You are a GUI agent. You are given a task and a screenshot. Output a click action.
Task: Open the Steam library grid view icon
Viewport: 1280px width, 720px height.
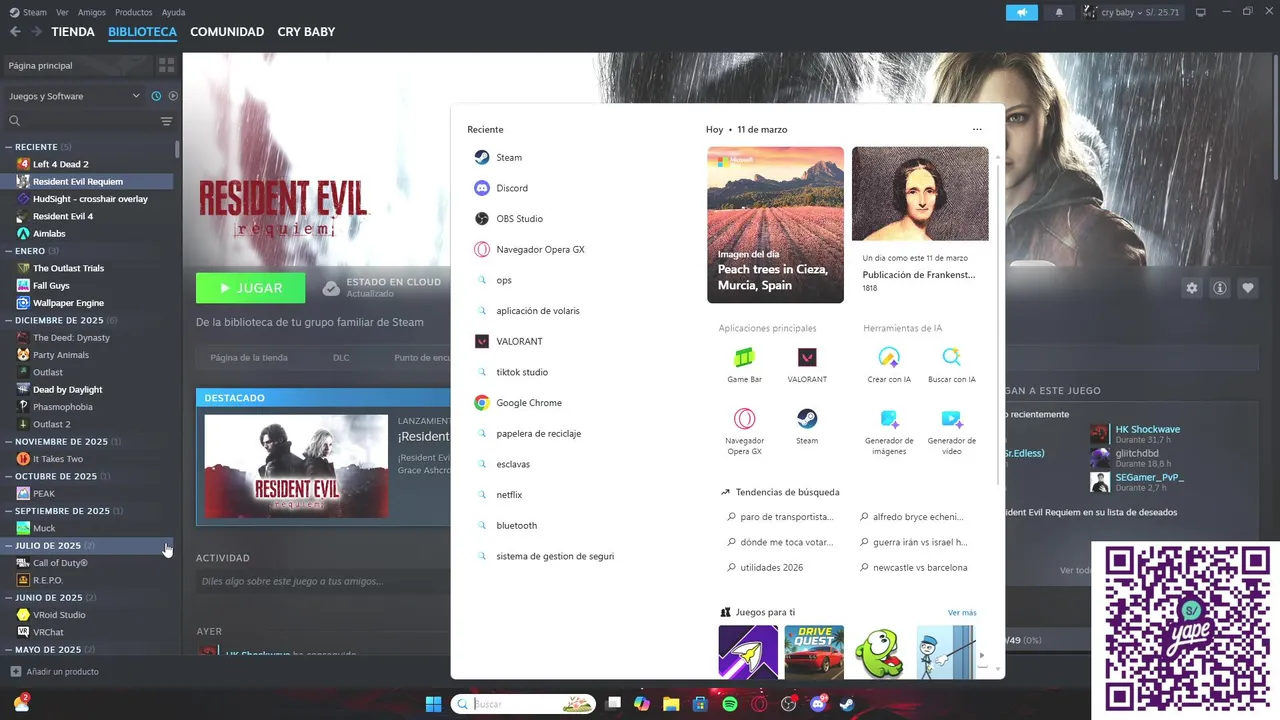pos(166,65)
